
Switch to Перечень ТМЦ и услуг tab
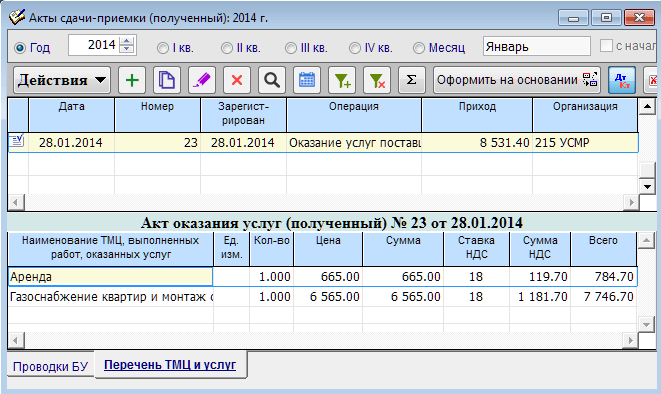point(170,365)
